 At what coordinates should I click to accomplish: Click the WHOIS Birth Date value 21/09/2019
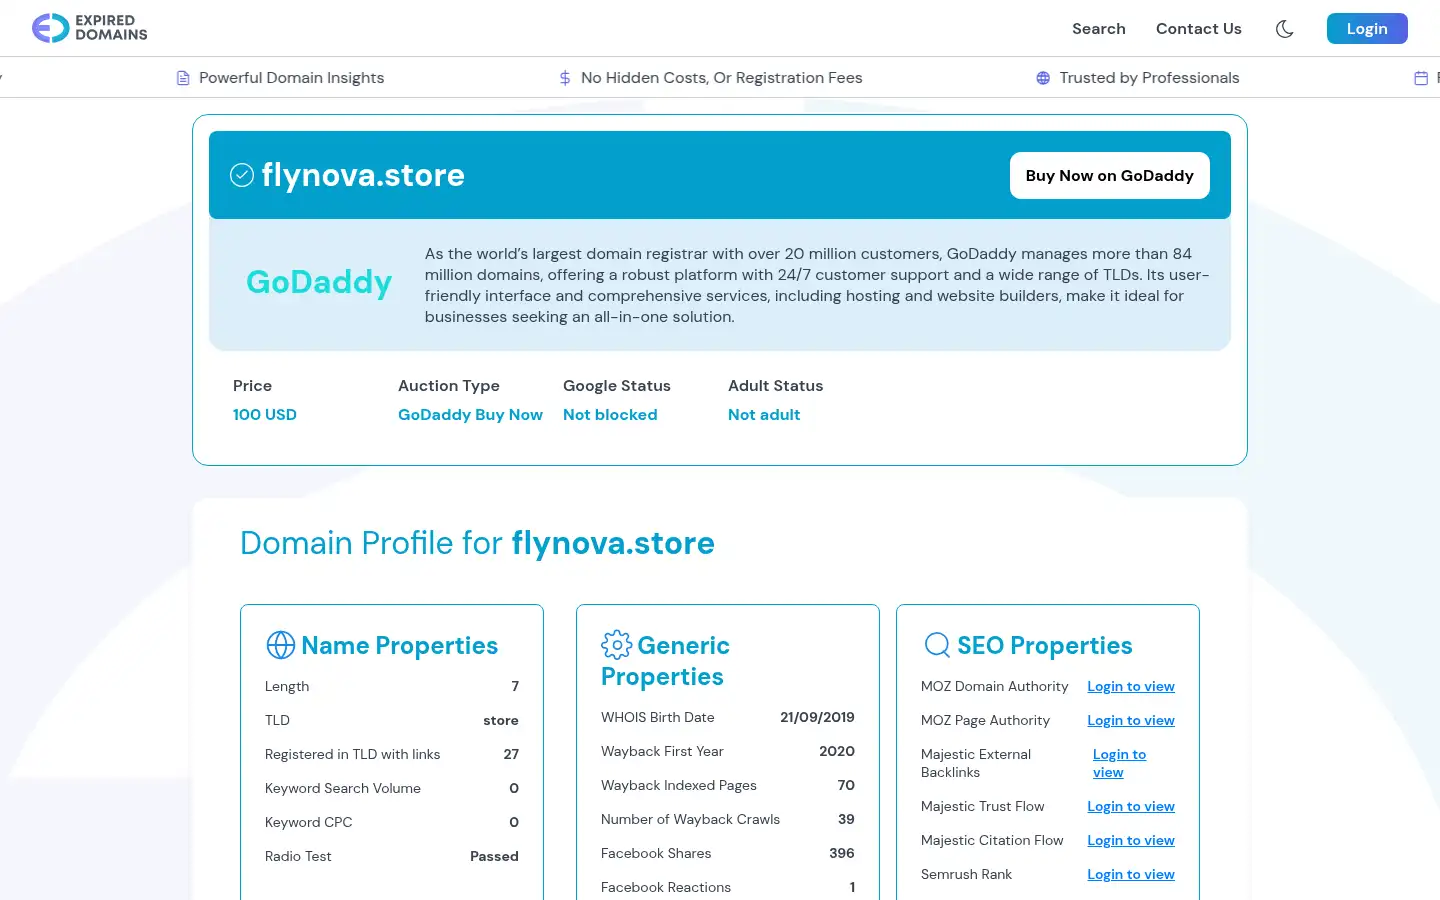[817, 718]
